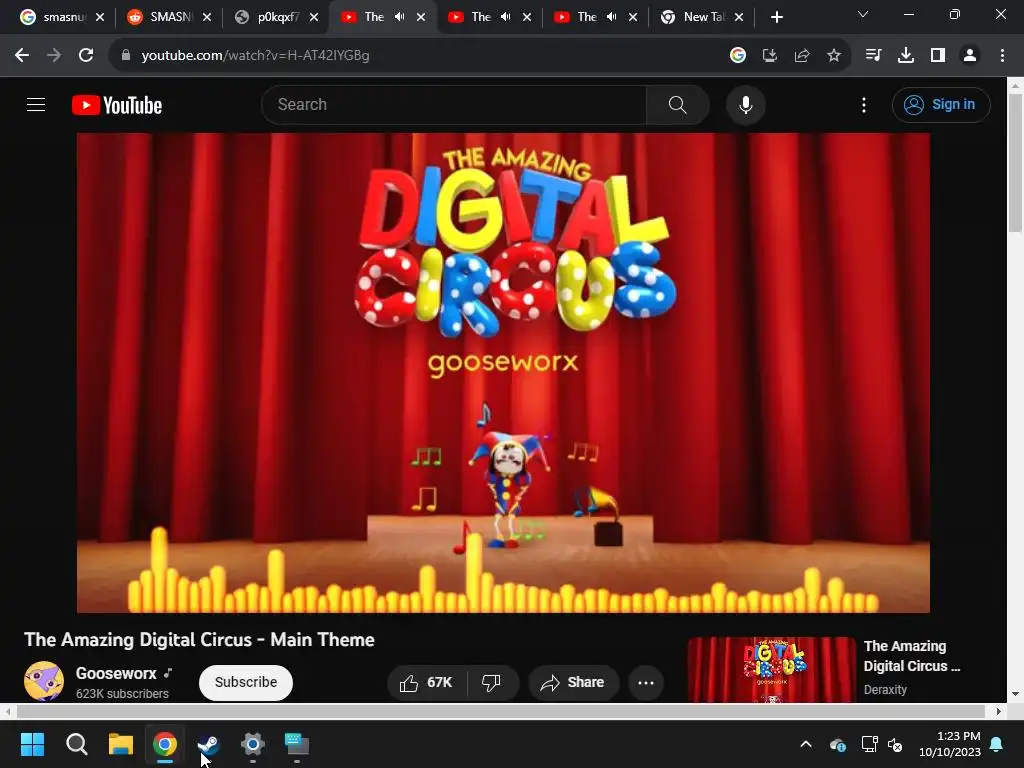Click the video title text
The height and width of the screenshot is (768, 1024).
199,639
